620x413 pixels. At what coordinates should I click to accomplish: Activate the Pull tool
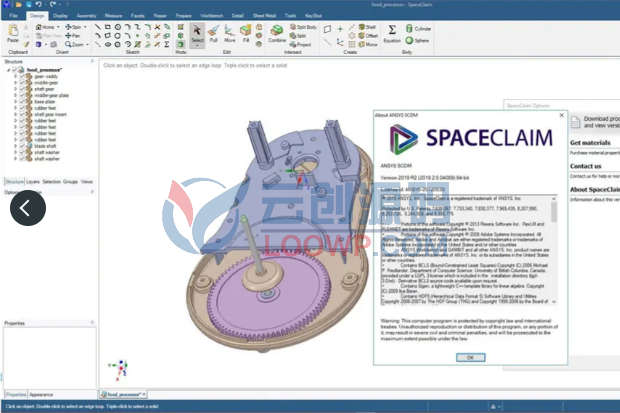point(214,34)
